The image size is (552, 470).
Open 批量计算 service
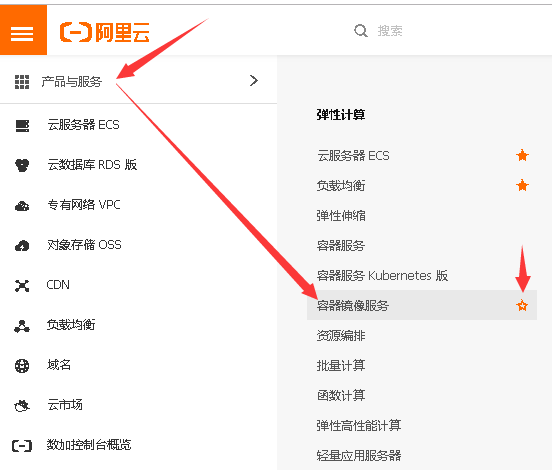[341, 365]
